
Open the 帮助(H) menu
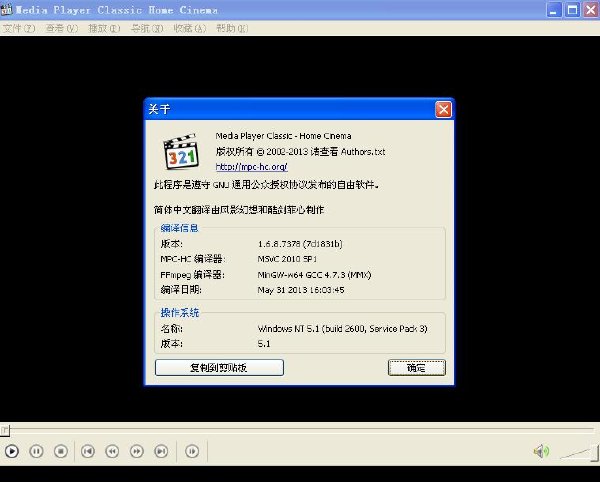tap(232, 28)
